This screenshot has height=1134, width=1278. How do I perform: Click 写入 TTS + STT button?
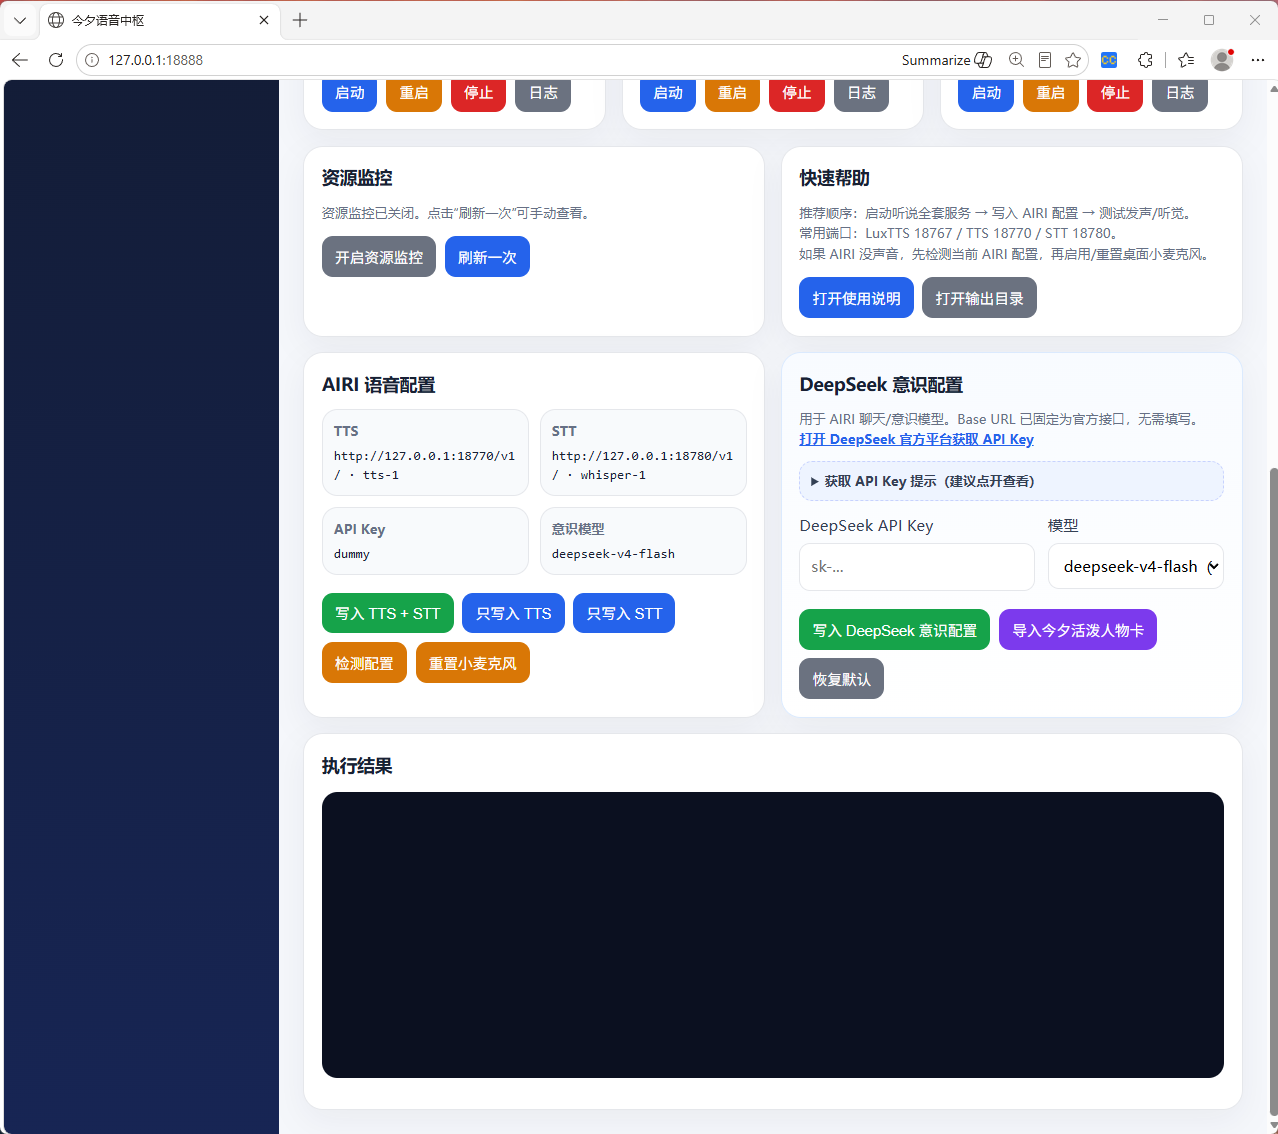click(x=388, y=613)
